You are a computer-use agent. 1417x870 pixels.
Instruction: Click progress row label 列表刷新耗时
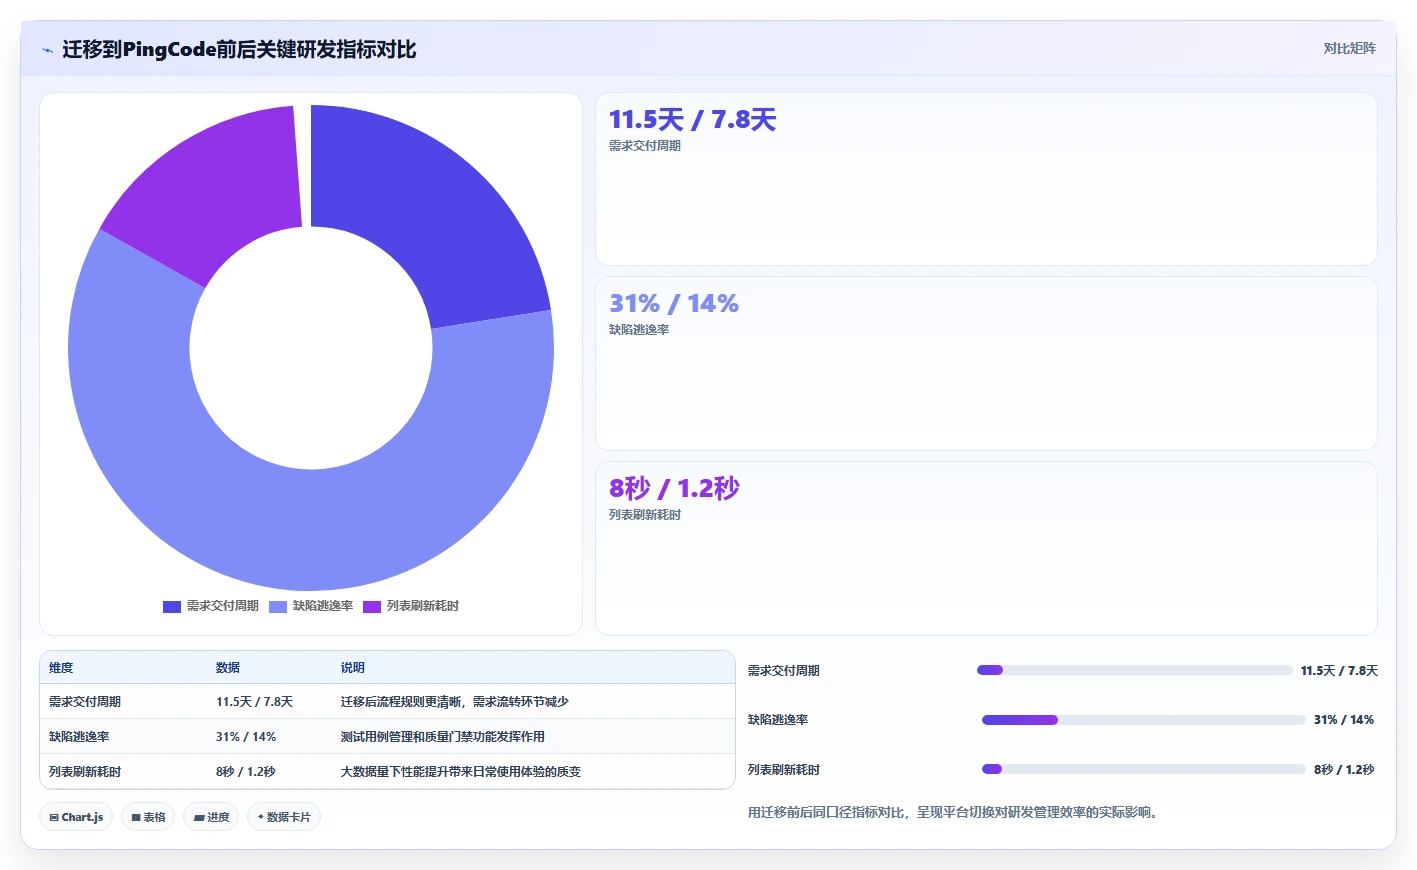coord(784,770)
